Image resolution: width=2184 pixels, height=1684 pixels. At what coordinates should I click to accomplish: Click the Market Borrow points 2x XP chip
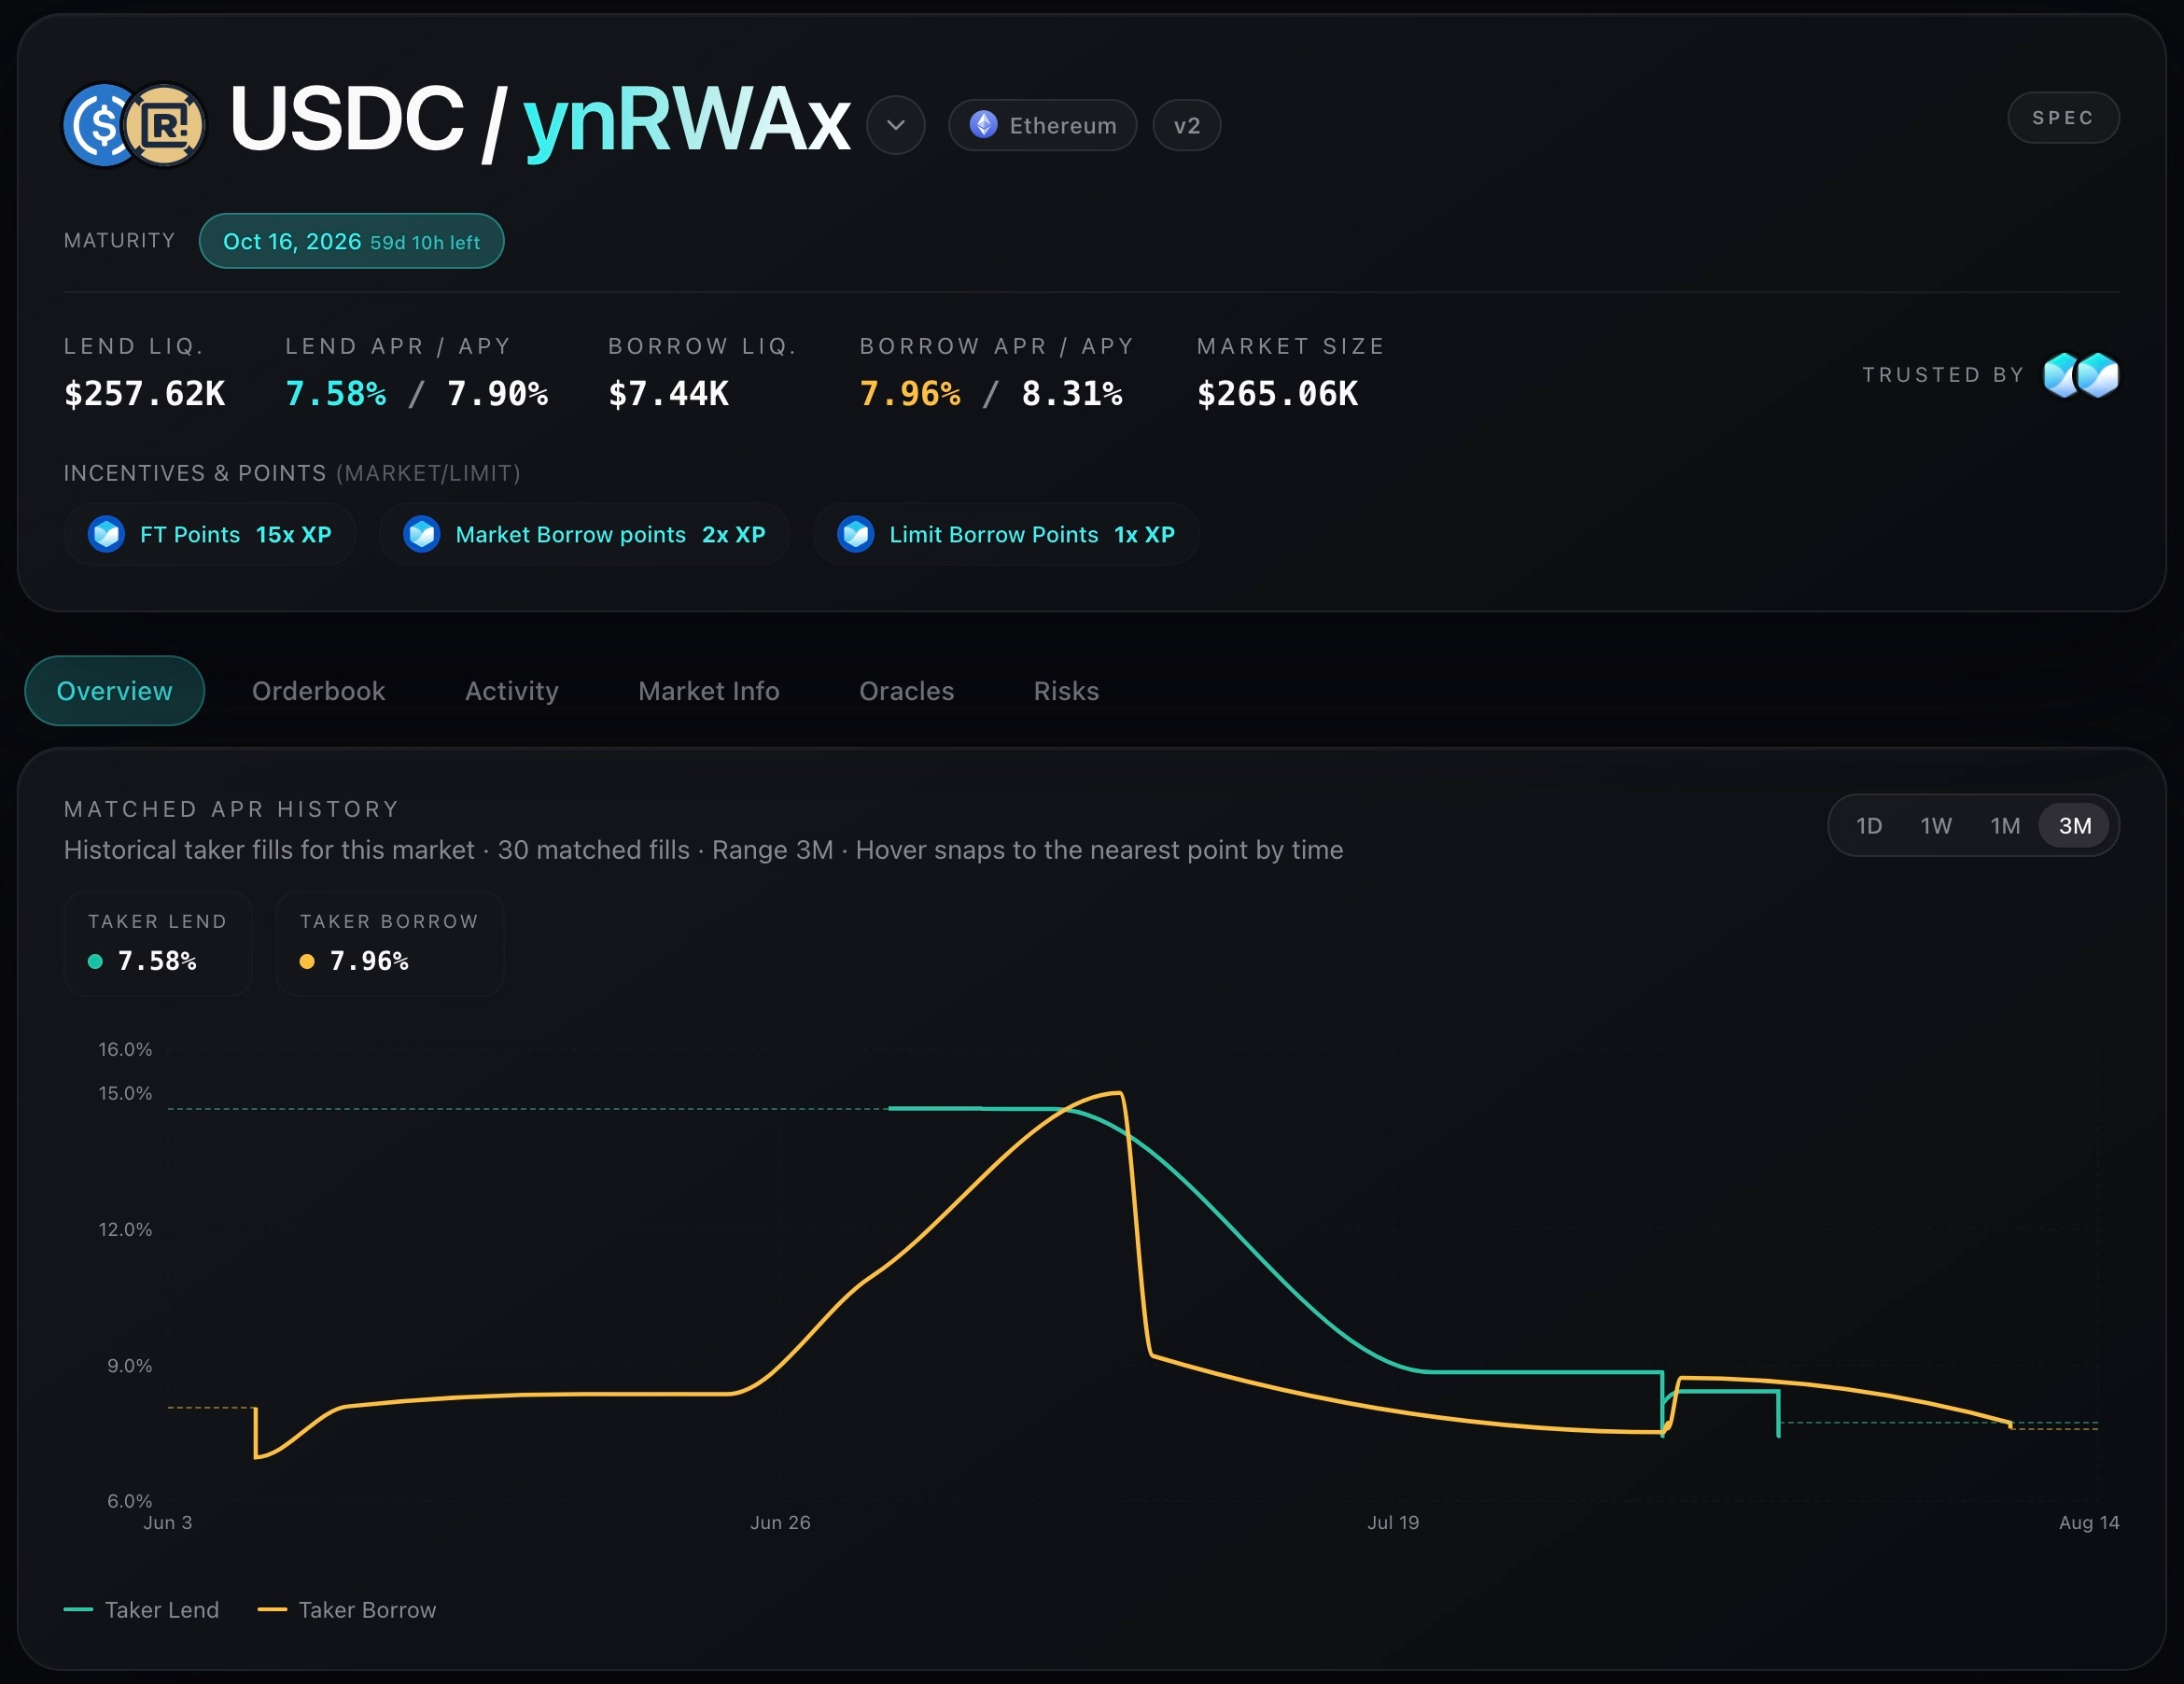(x=584, y=534)
